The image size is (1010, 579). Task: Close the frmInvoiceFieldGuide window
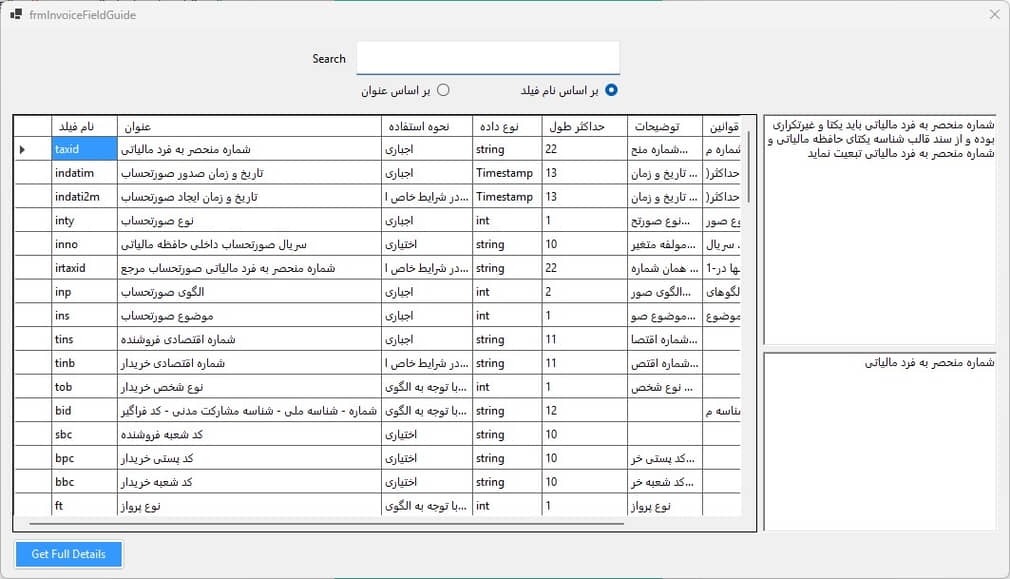(993, 15)
